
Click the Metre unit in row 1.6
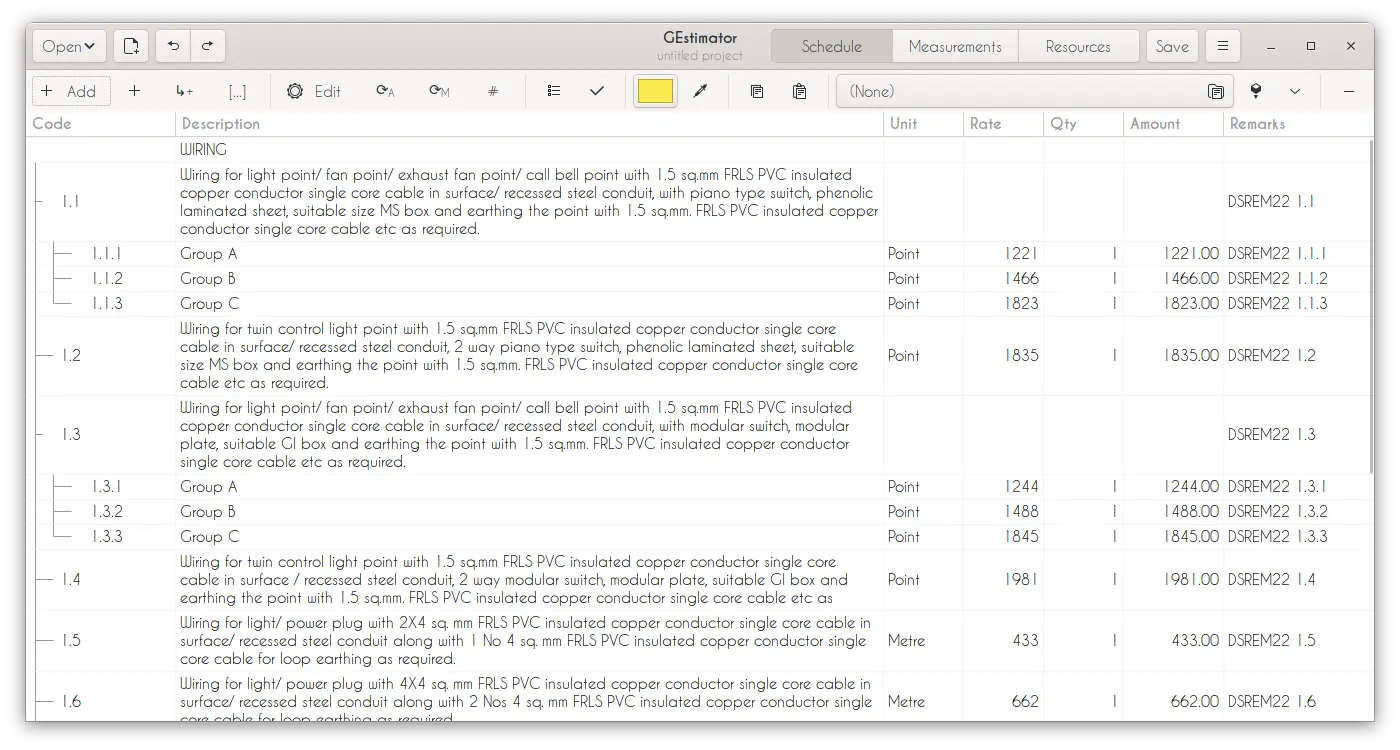906,702
